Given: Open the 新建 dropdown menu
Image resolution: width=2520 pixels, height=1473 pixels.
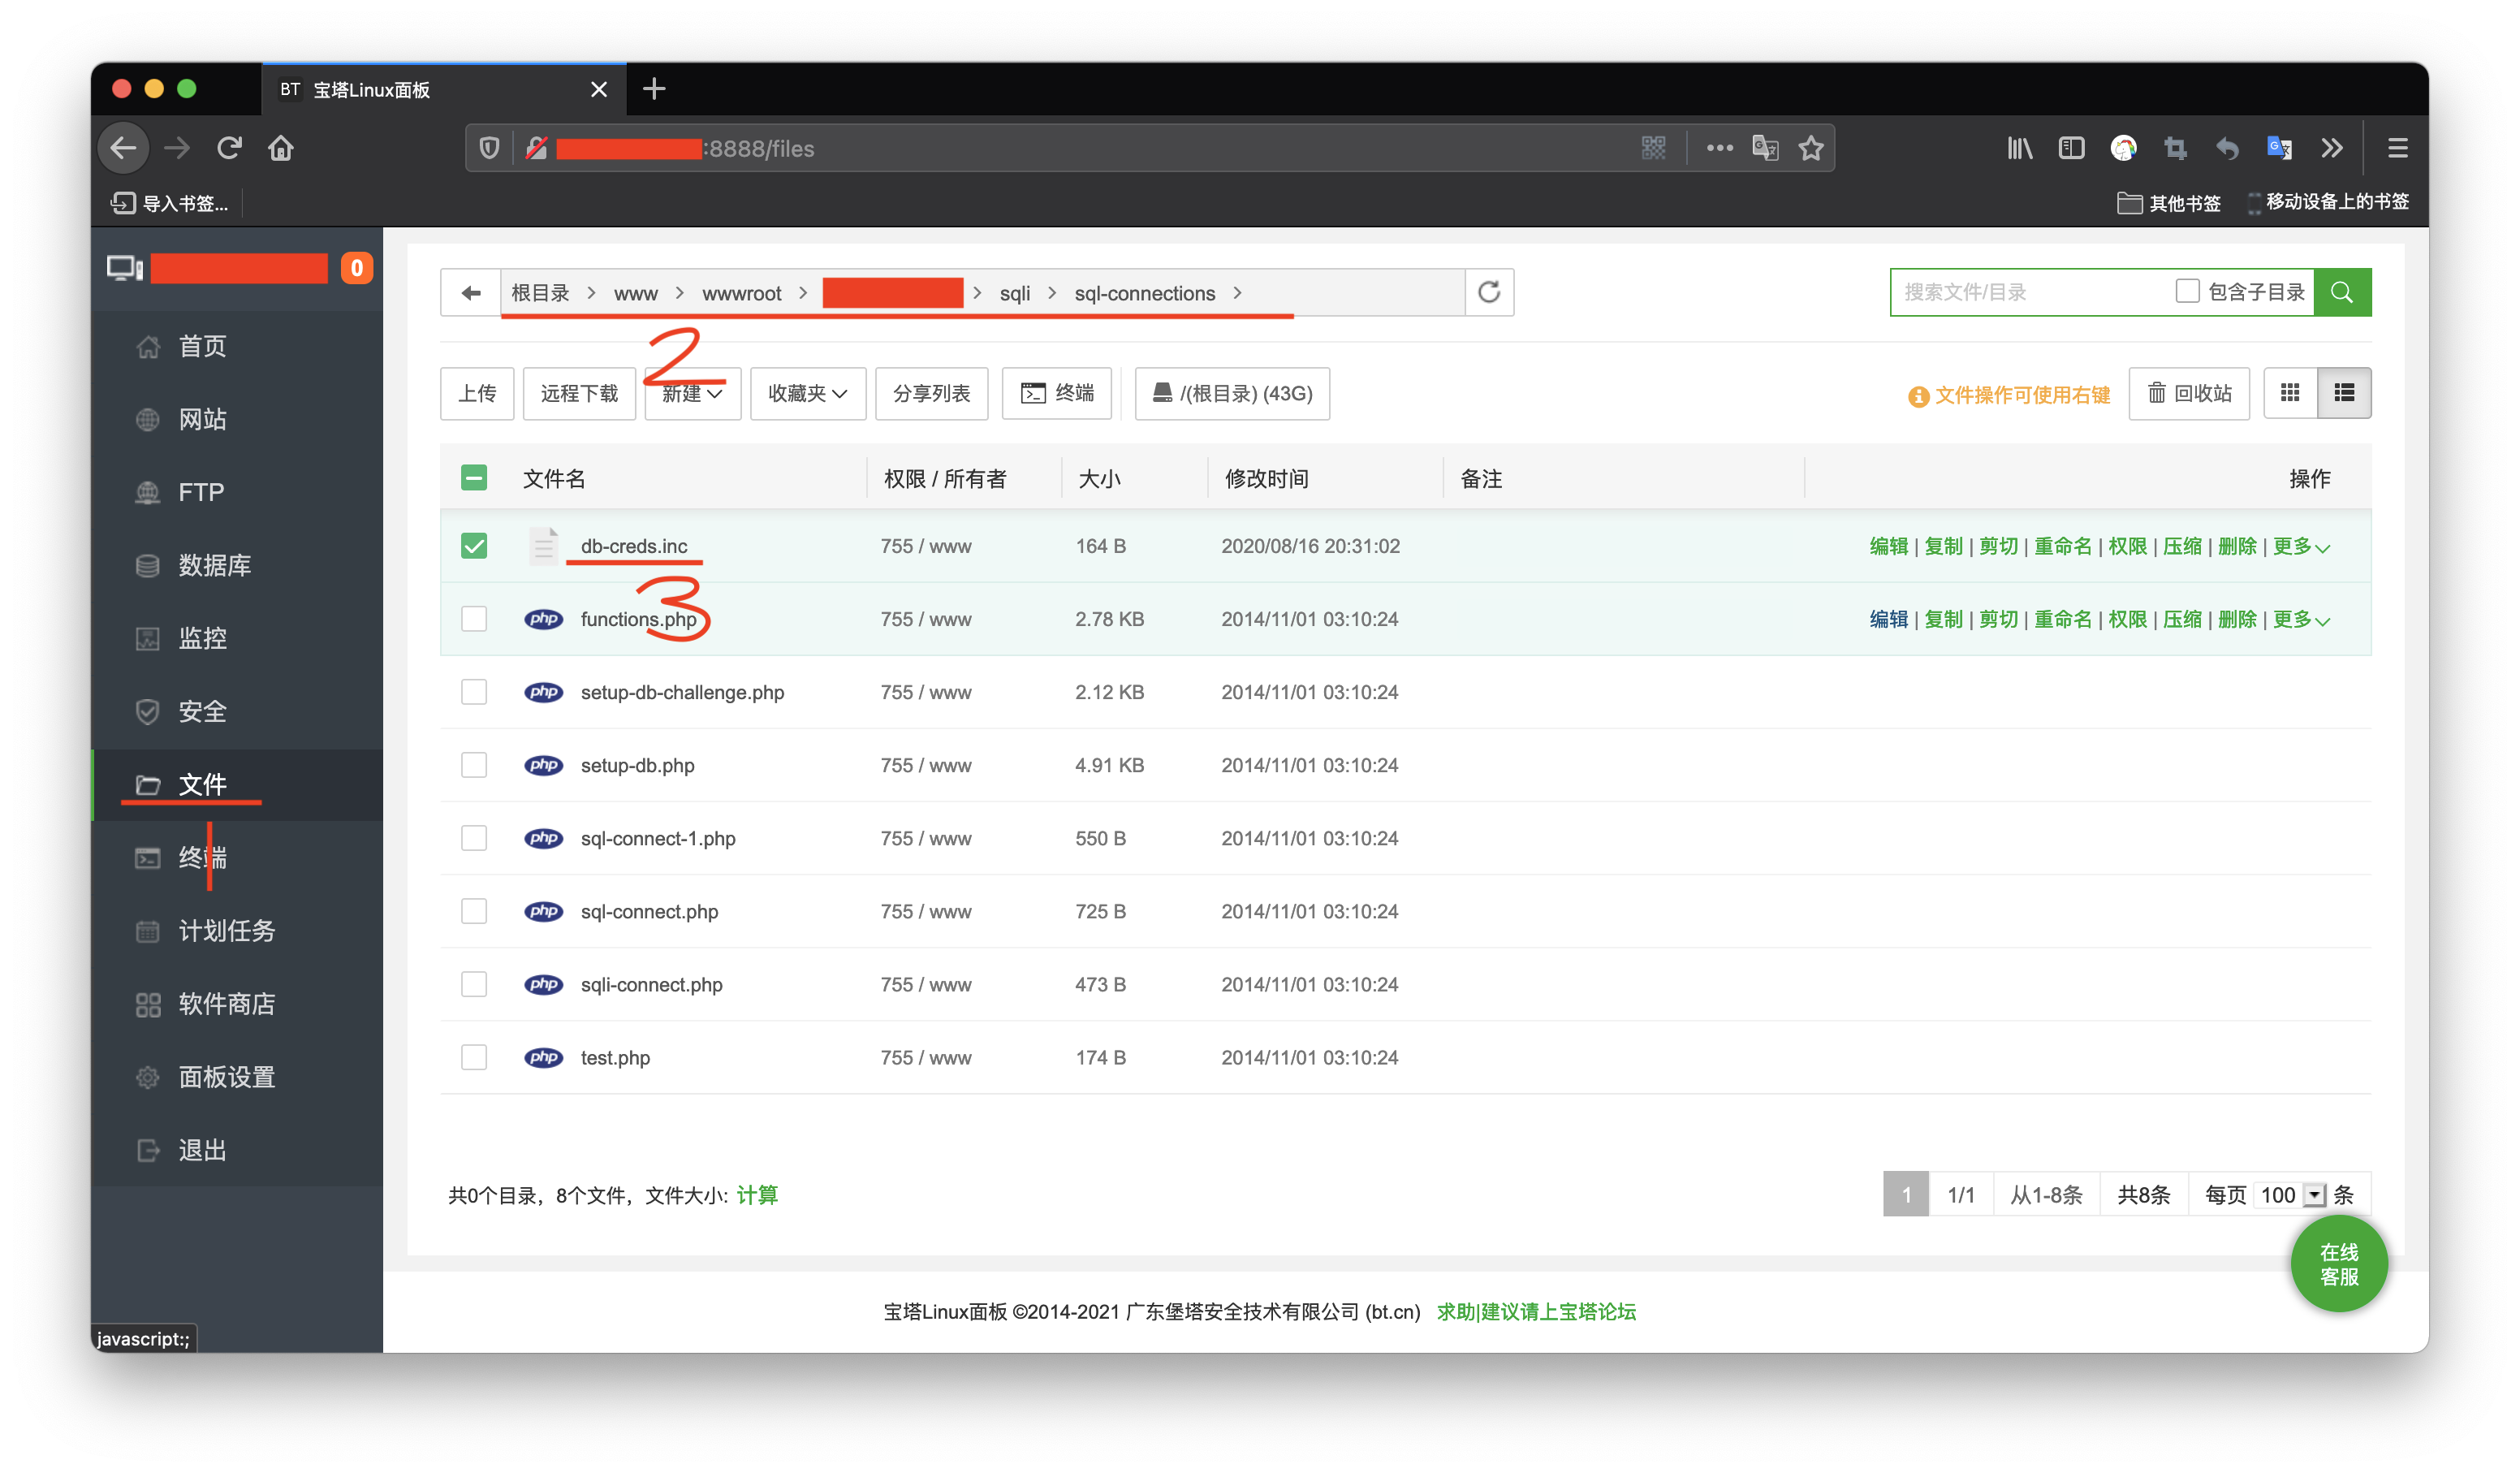Looking at the screenshot, I should [692, 393].
